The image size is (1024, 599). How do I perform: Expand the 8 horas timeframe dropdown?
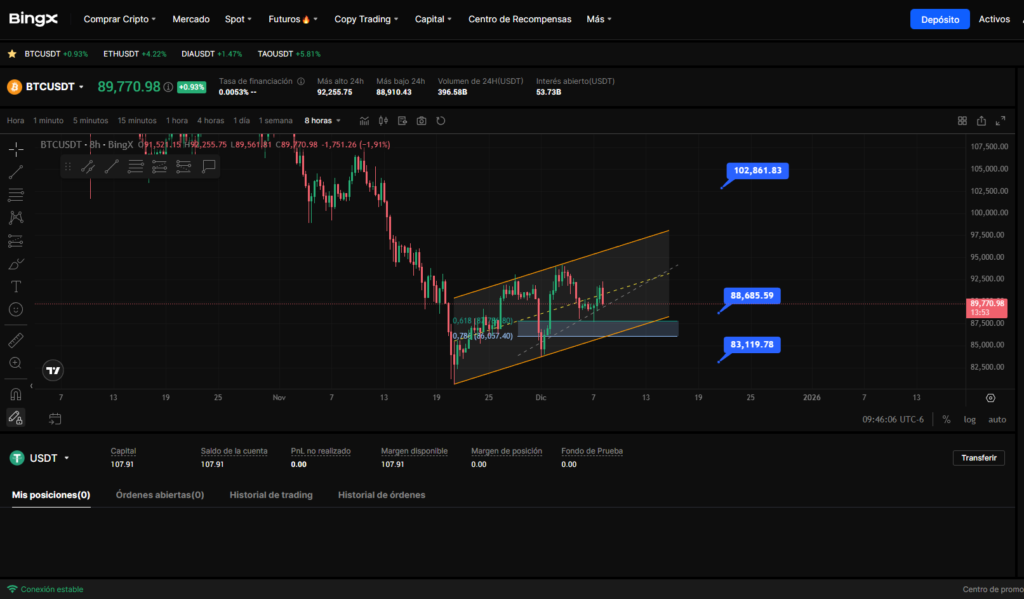326,121
